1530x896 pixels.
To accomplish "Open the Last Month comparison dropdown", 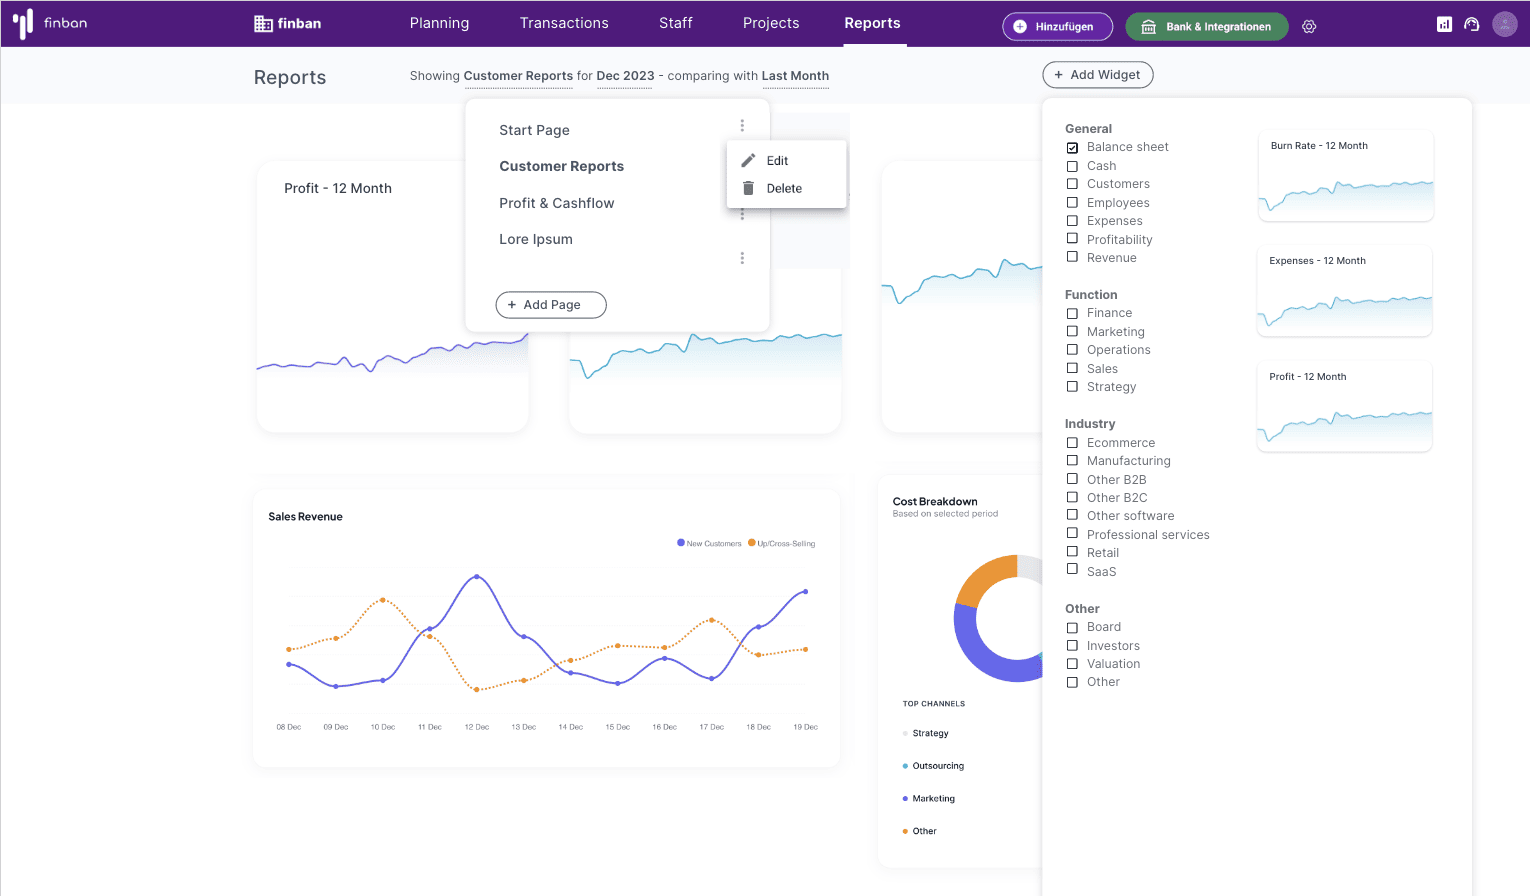I will point(795,76).
